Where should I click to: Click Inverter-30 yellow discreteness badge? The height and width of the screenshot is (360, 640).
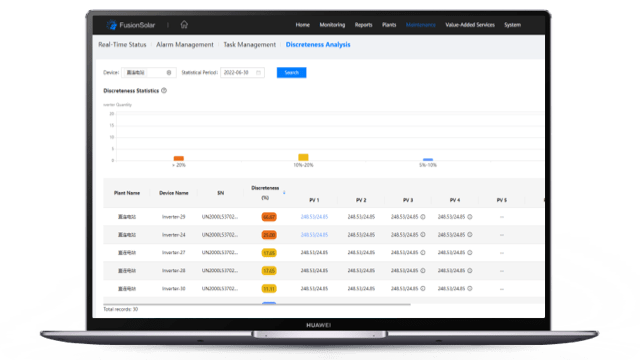(269, 289)
